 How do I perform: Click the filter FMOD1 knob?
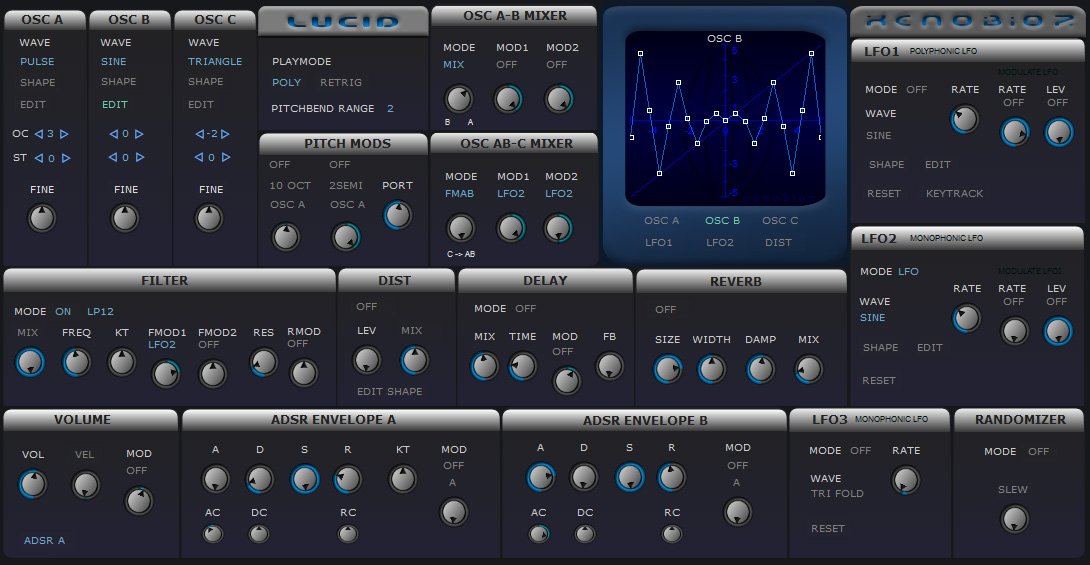pyautogui.click(x=165, y=374)
